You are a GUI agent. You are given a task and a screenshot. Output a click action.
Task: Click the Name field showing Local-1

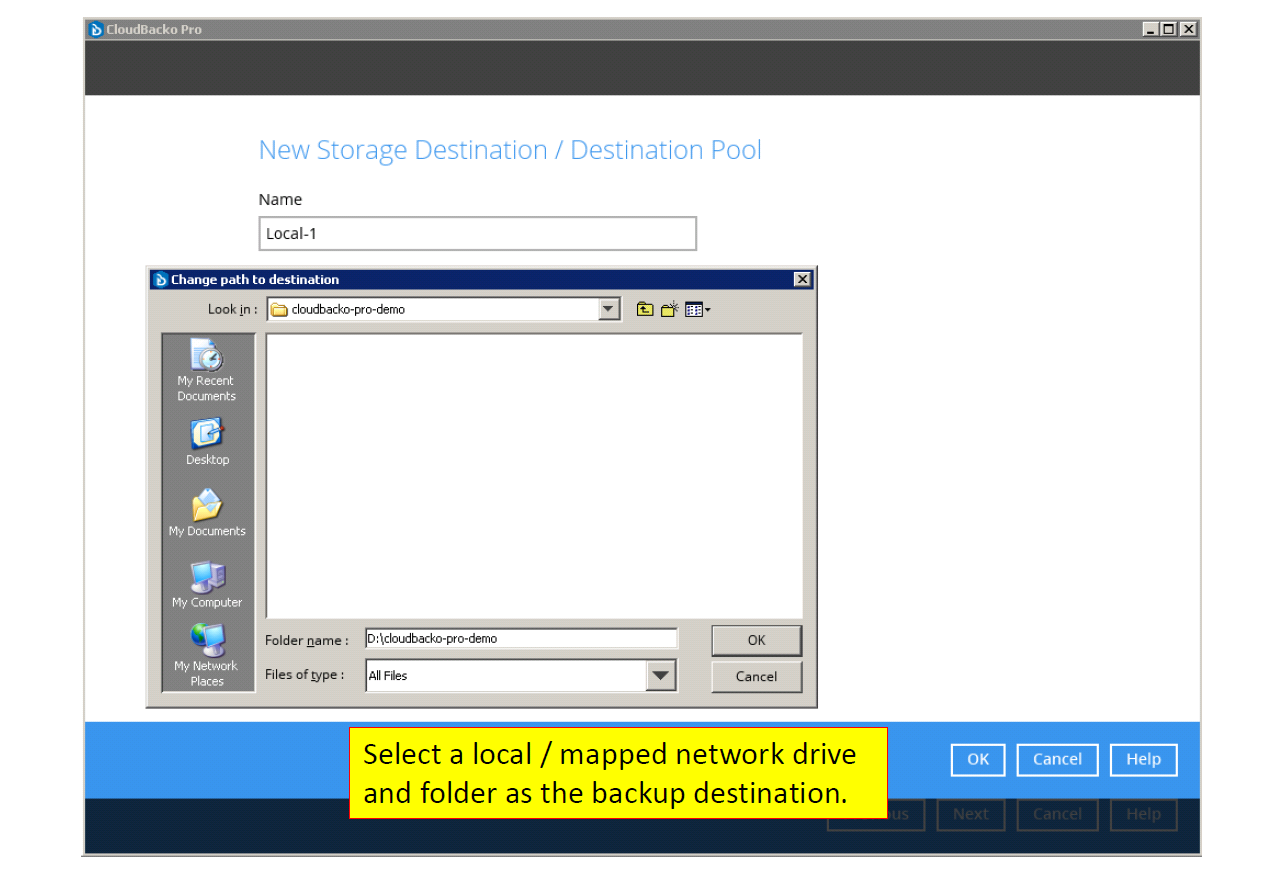477,233
